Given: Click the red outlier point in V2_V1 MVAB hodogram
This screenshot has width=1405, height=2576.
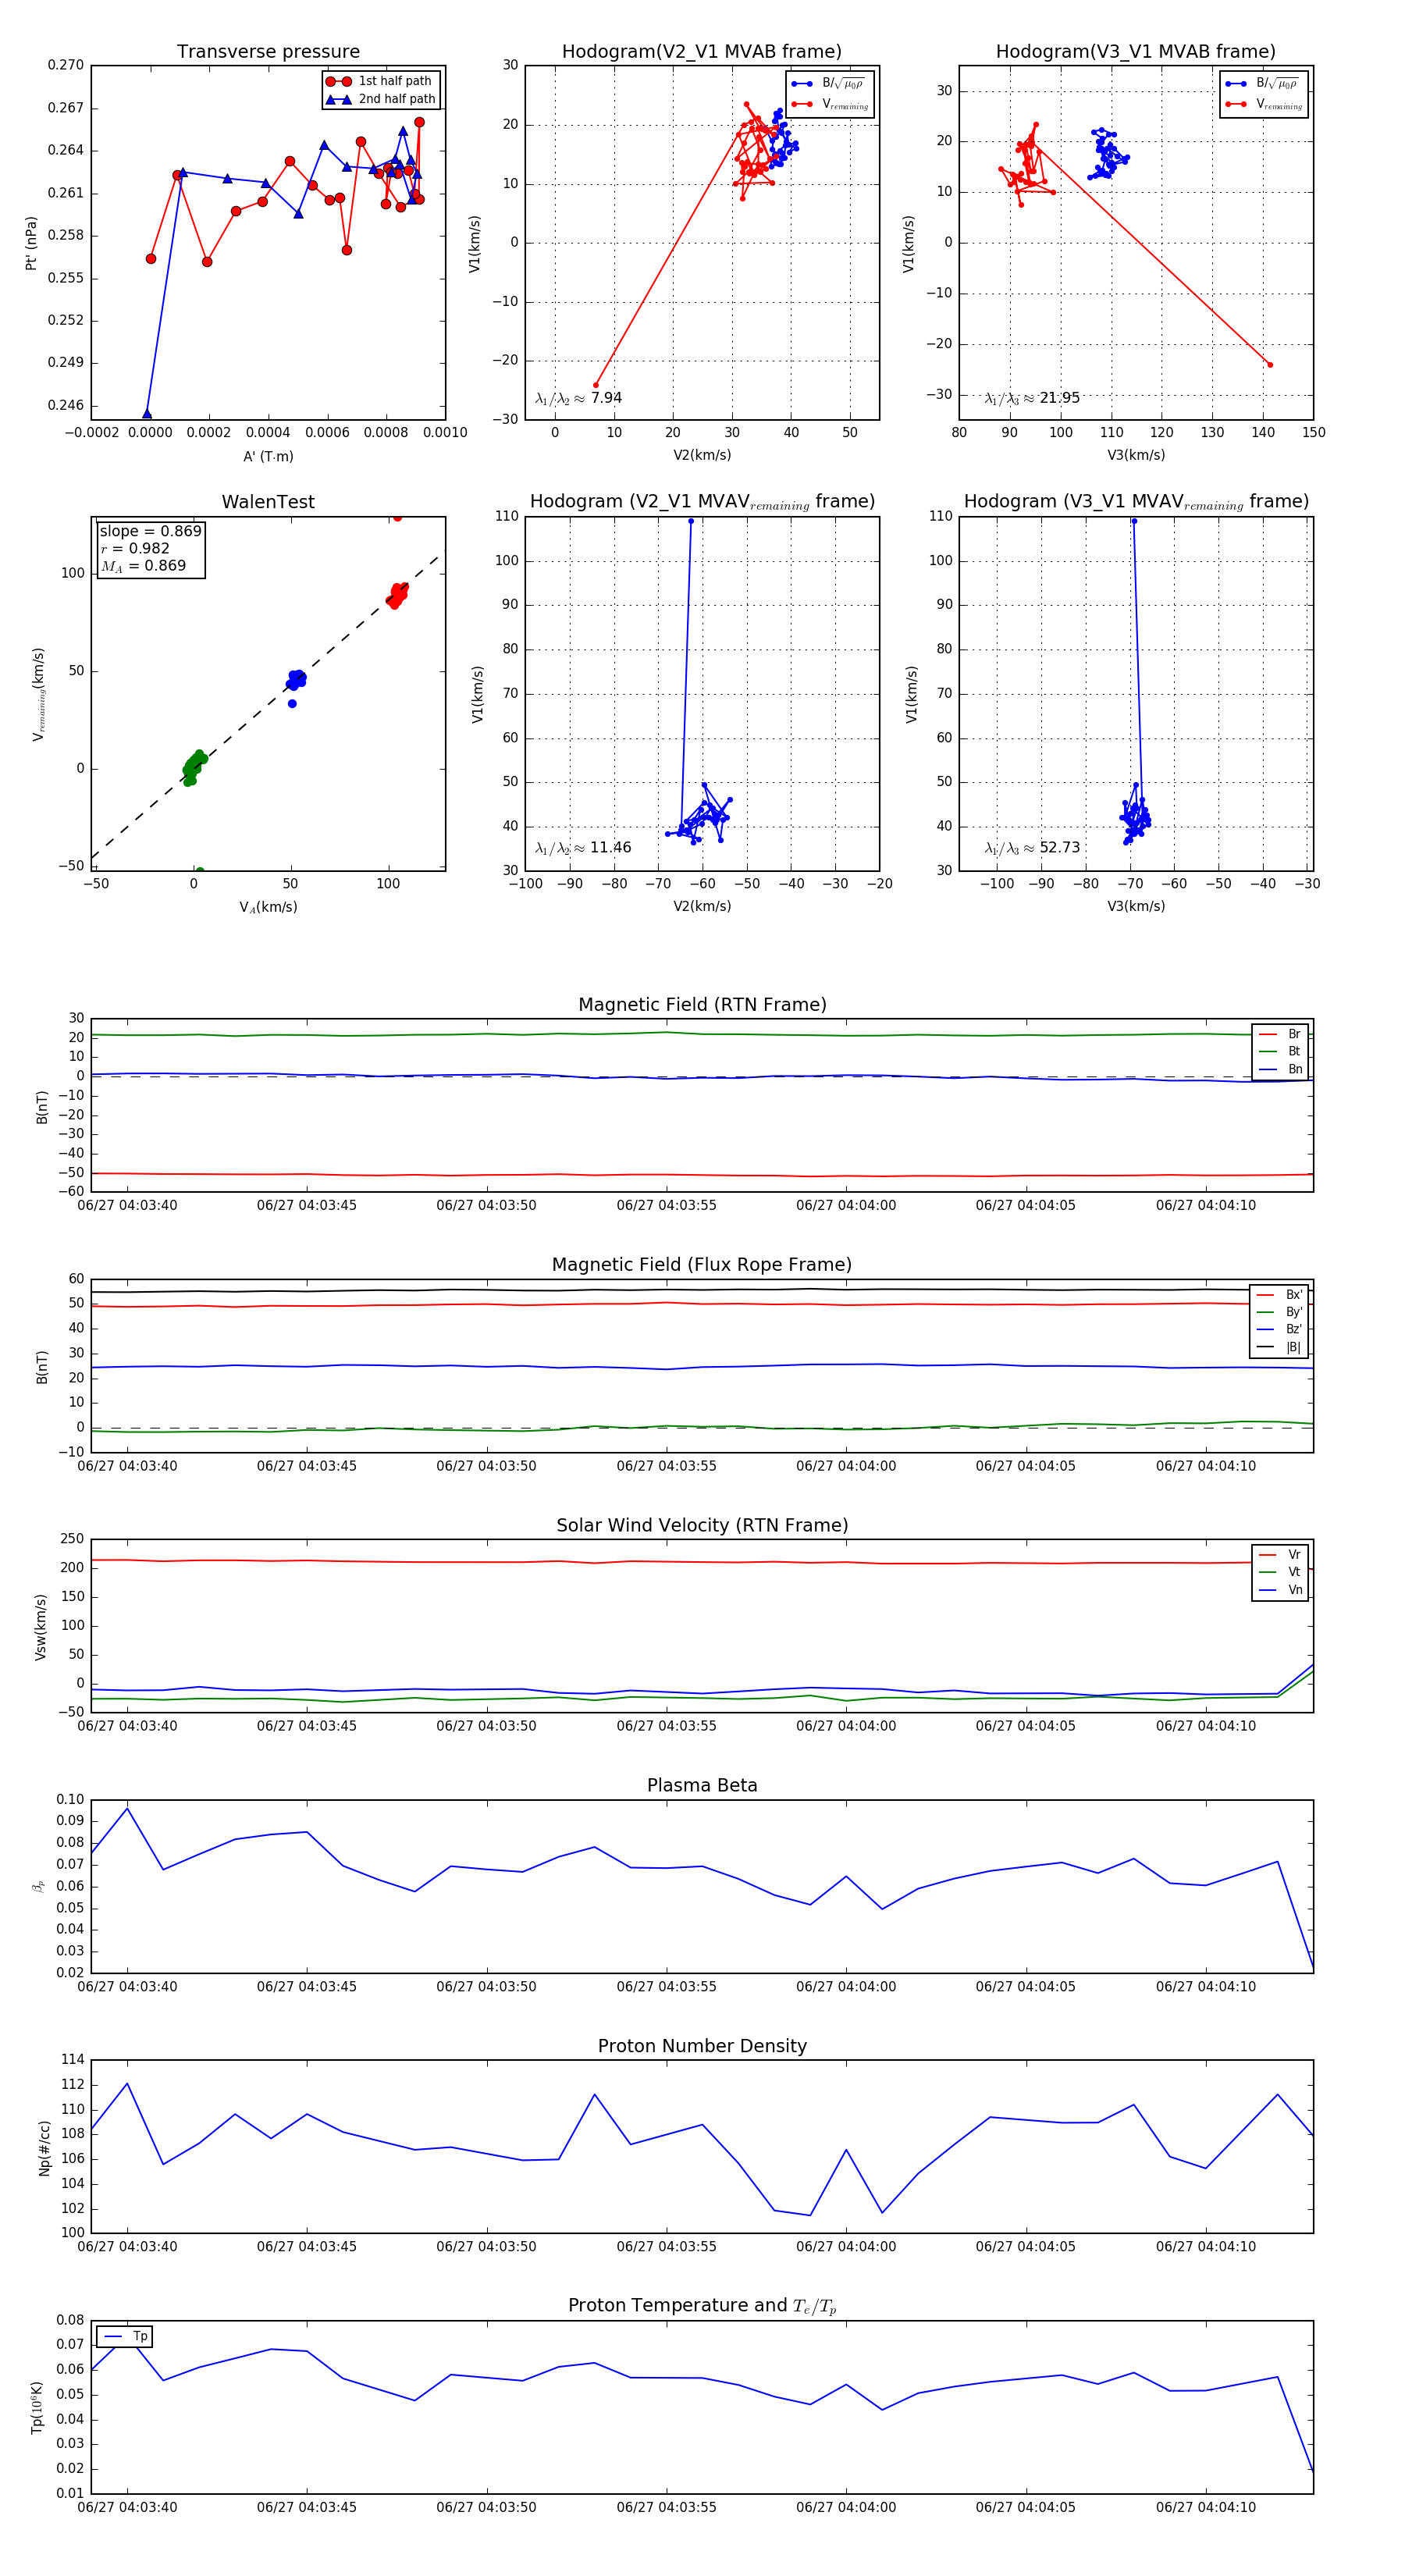Looking at the screenshot, I should point(596,385).
